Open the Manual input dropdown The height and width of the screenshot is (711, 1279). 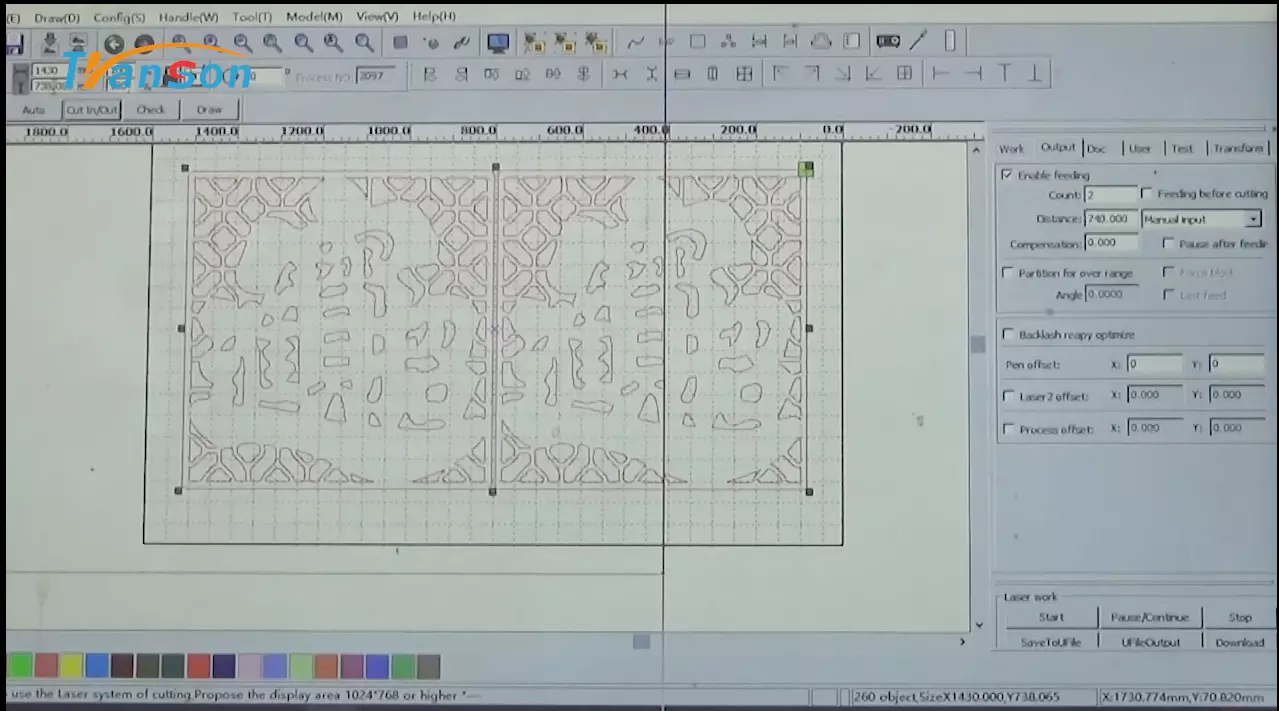[x=1253, y=219]
